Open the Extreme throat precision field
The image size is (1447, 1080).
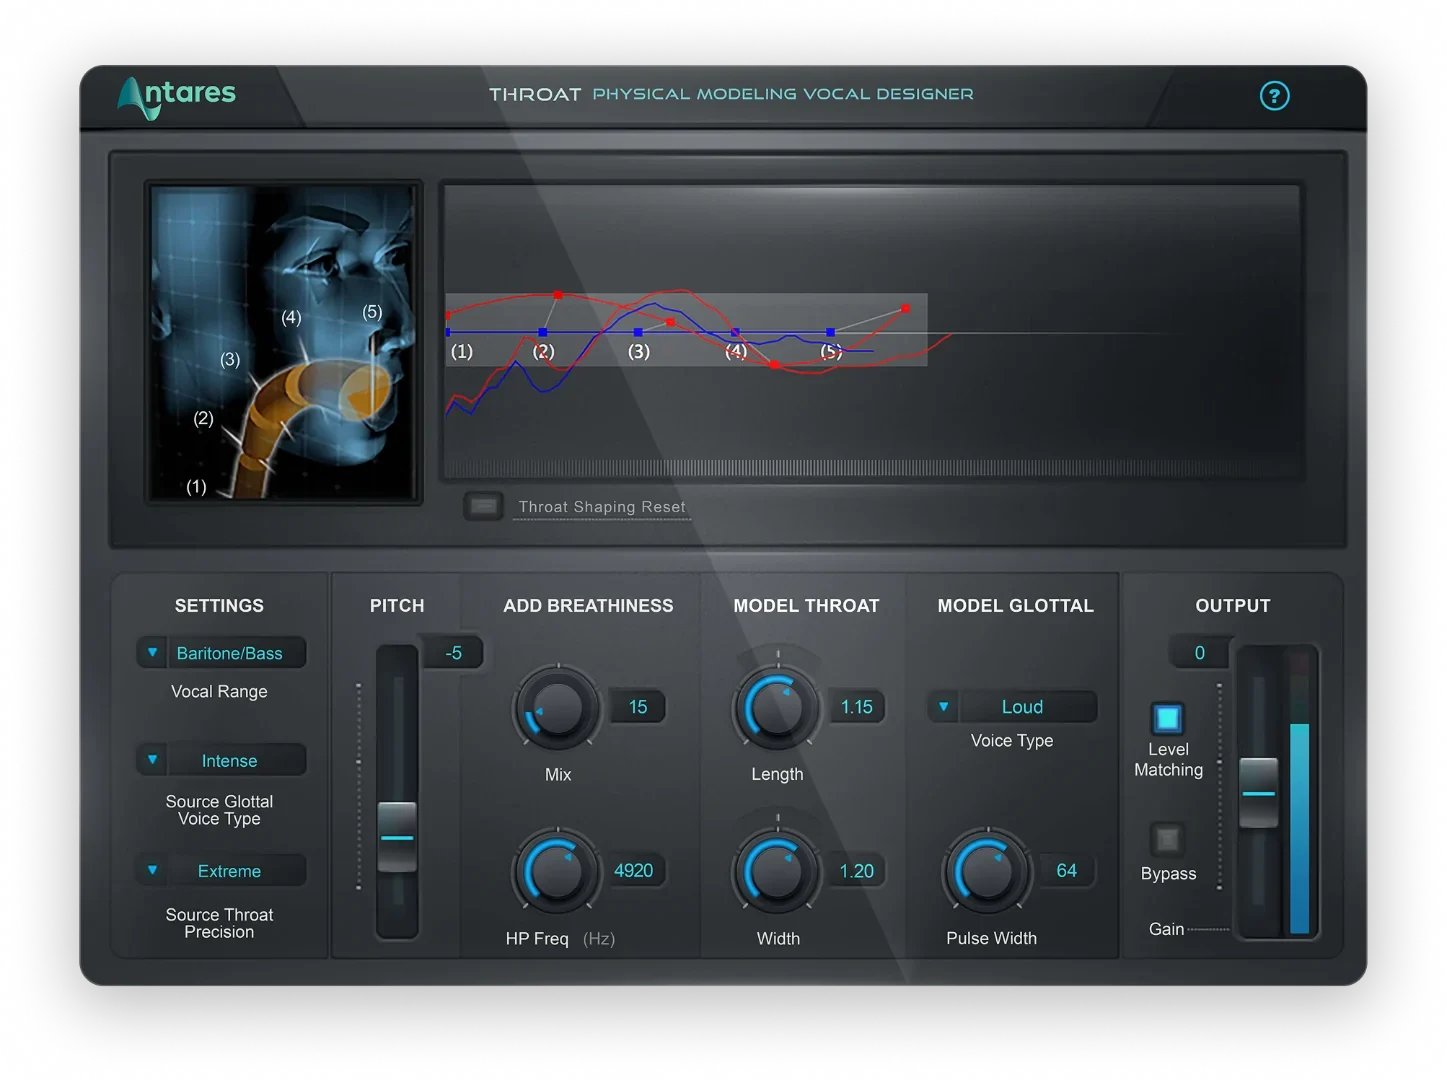click(x=236, y=870)
